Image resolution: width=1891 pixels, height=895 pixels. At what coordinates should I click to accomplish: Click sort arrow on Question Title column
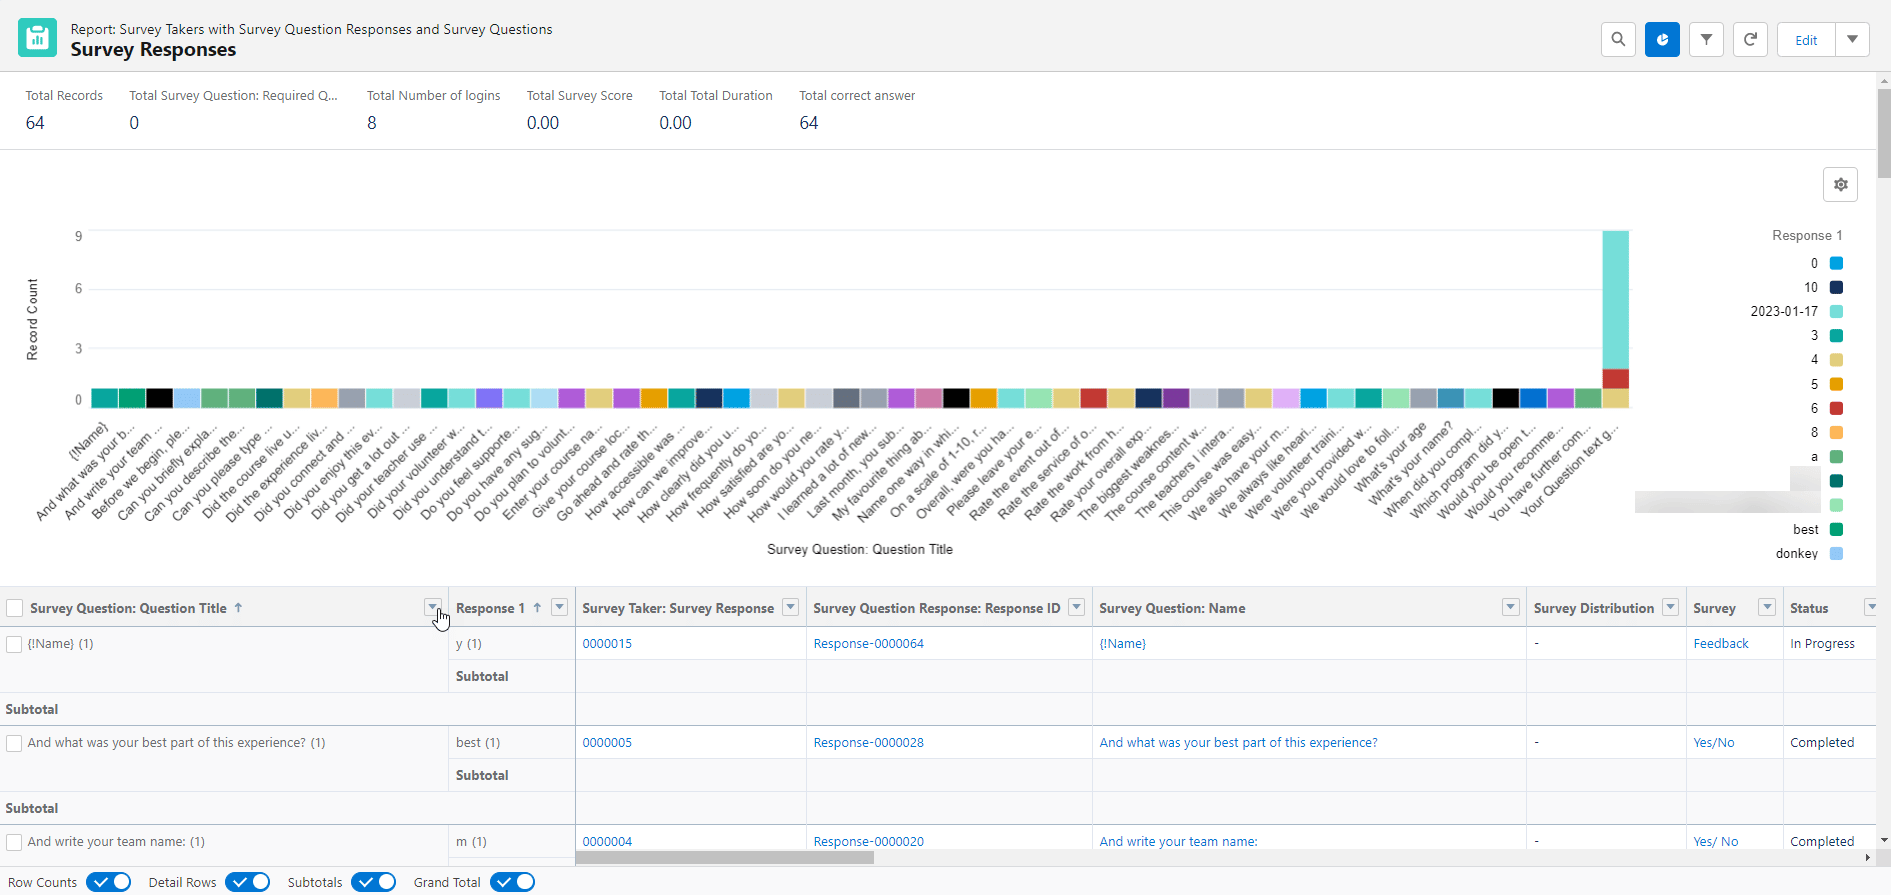238,608
